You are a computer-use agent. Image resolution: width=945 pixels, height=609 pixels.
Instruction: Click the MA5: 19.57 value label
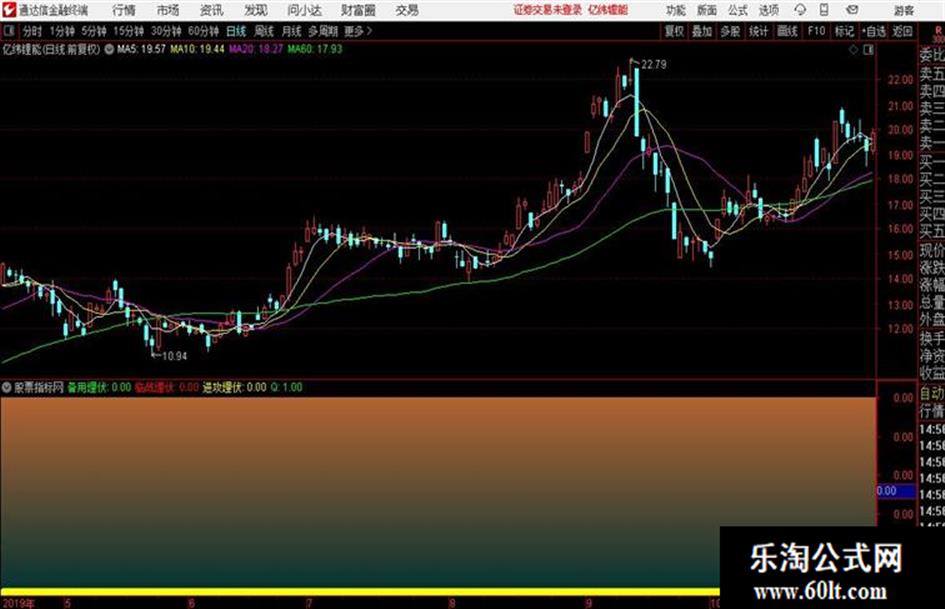[x=141, y=49]
